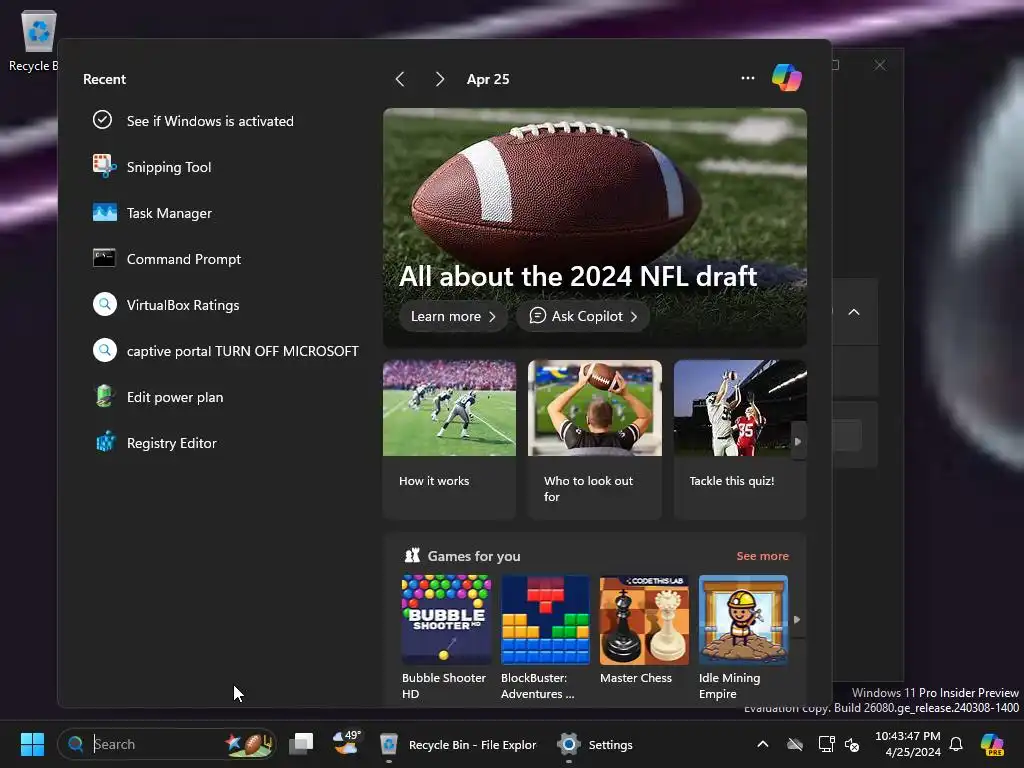The image size is (1024, 768).
Task: Open Copilot Preview in the taskbar
Action: pos(992,744)
